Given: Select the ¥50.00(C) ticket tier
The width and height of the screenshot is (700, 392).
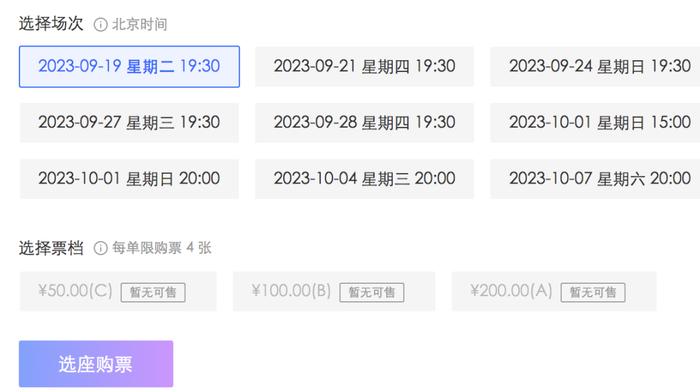Looking at the screenshot, I should click(x=118, y=291).
